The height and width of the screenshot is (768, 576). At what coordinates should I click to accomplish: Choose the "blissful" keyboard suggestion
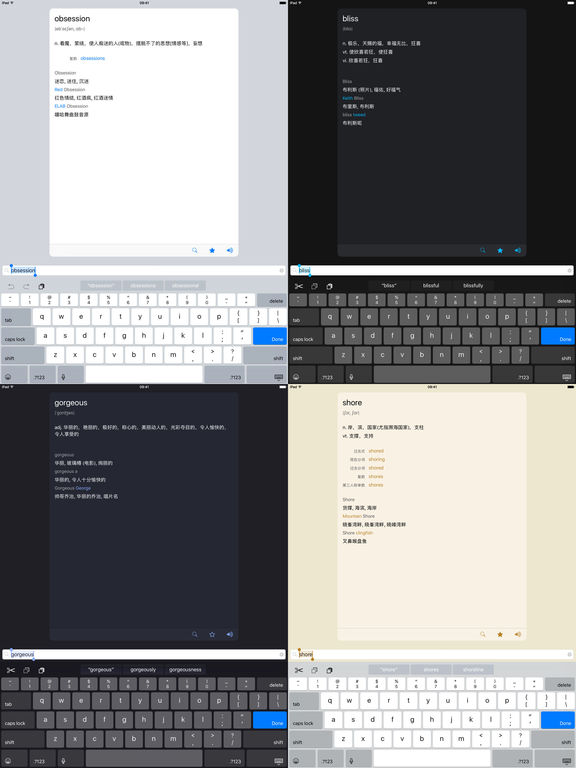coord(431,286)
